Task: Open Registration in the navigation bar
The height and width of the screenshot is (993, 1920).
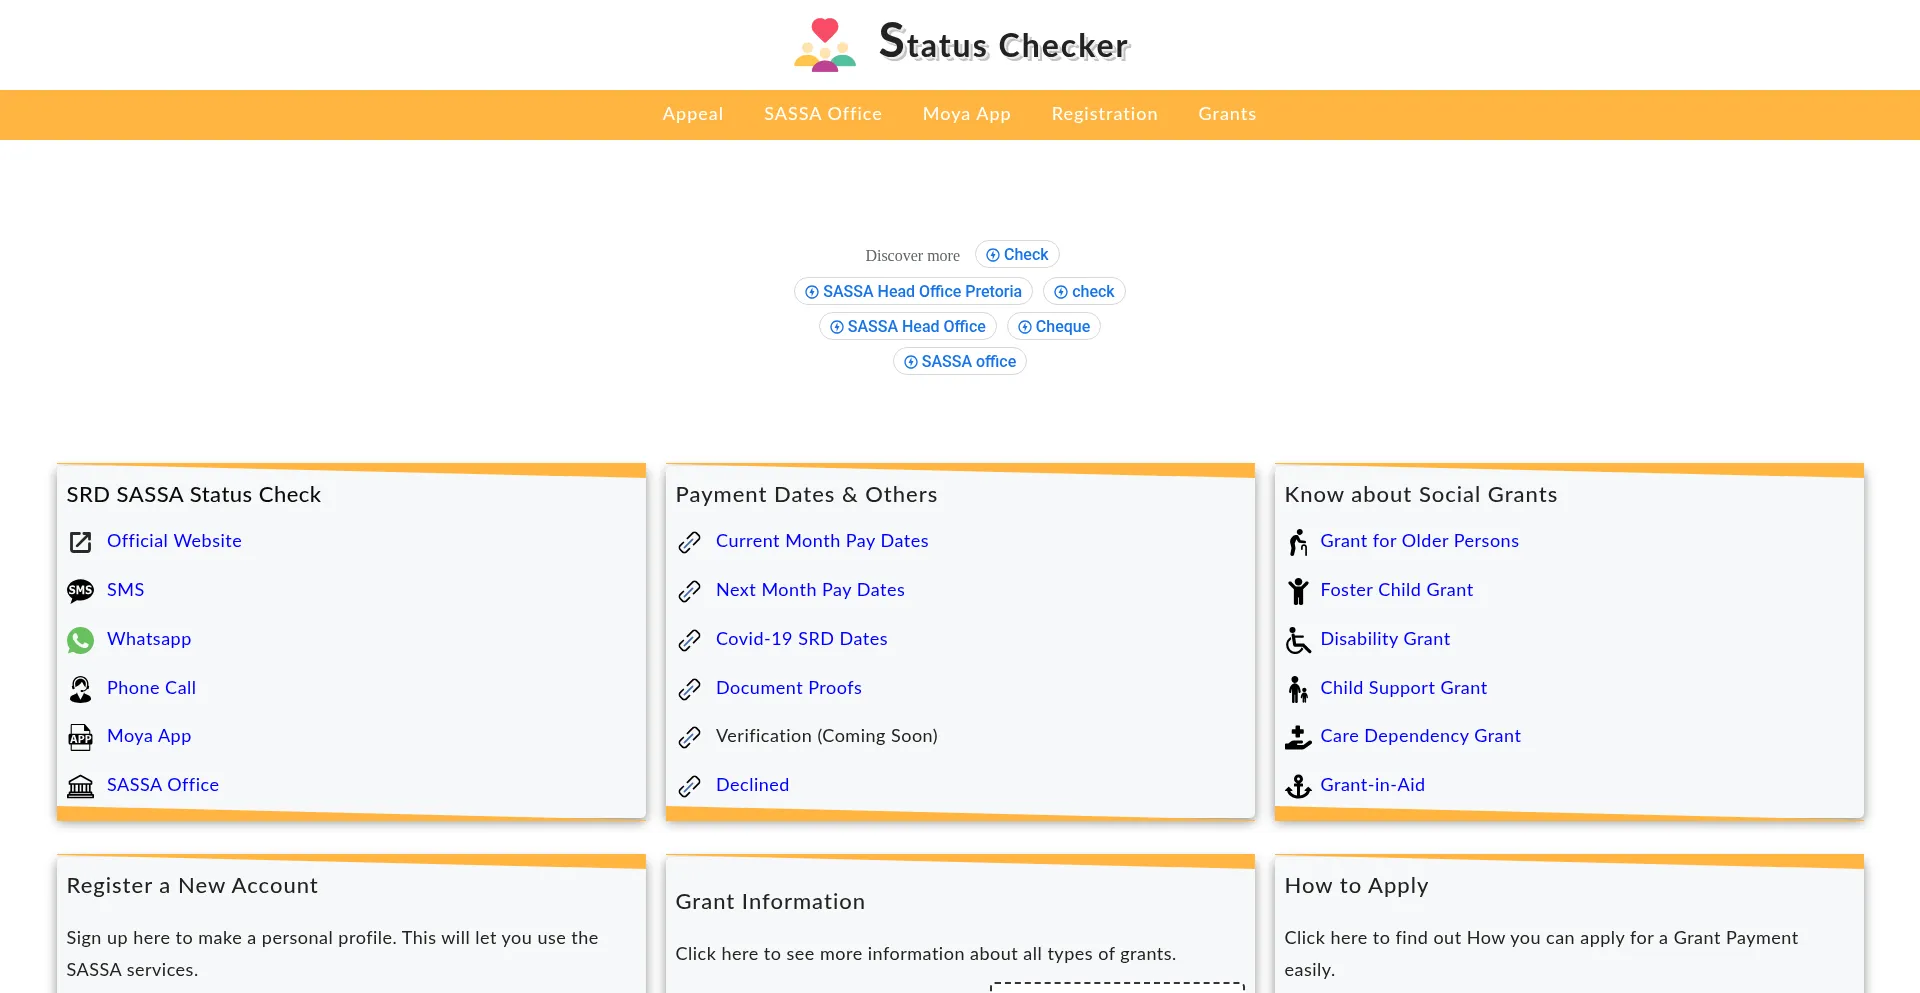Action: tap(1104, 114)
